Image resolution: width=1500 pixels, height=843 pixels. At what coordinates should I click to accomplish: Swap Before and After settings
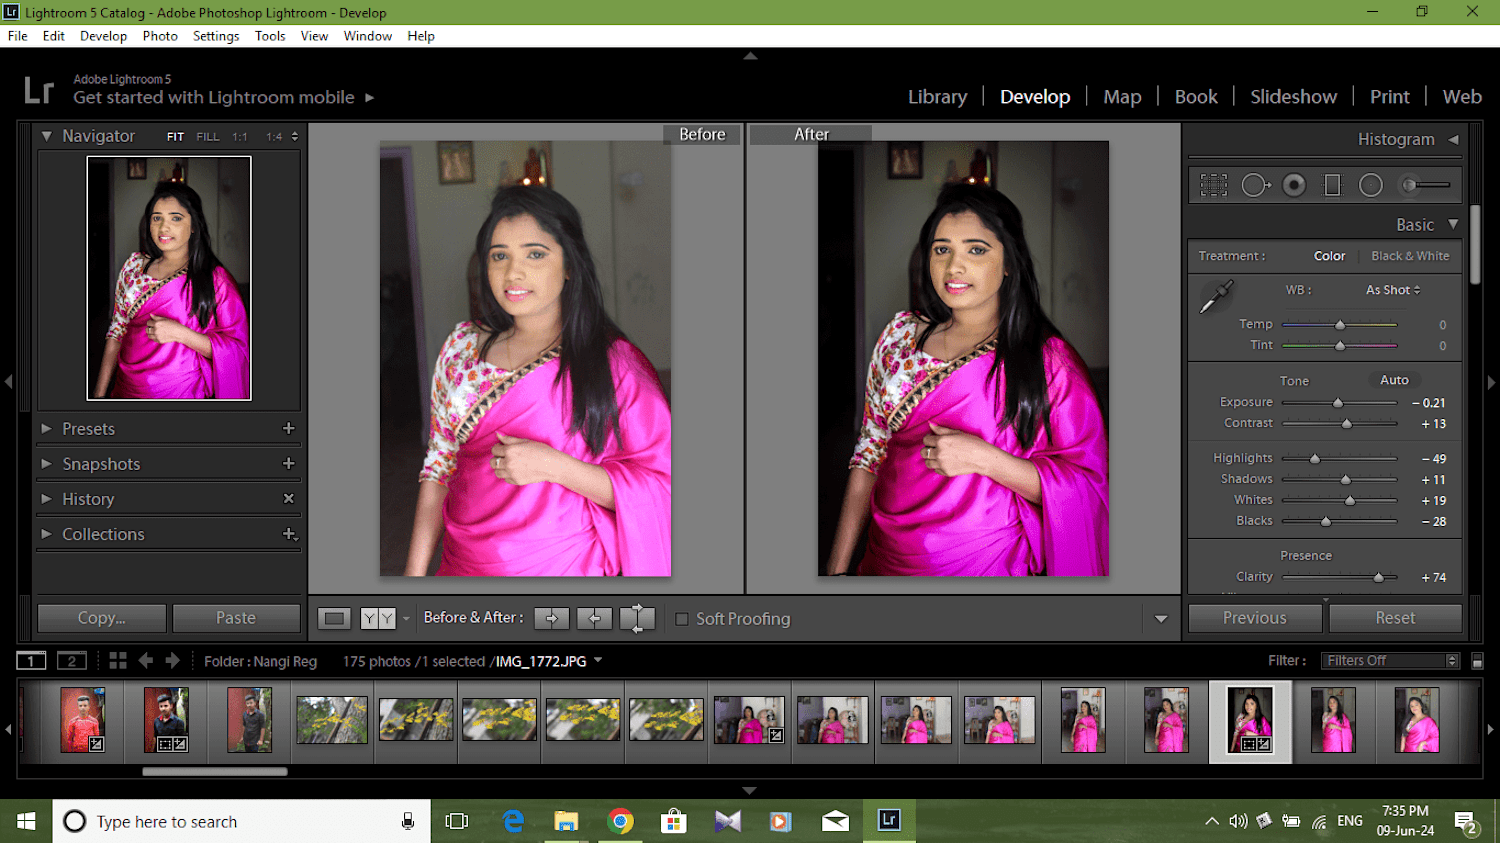pyautogui.click(x=637, y=619)
